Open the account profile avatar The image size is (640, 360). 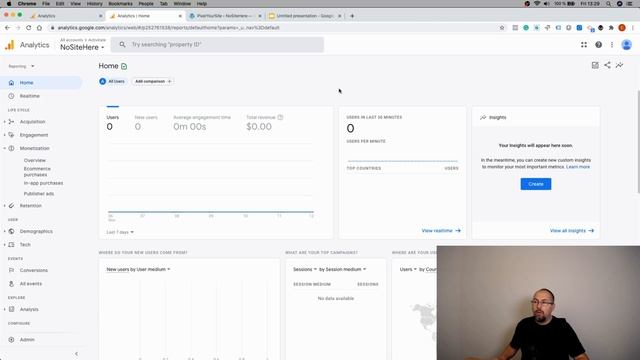click(627, 45)
